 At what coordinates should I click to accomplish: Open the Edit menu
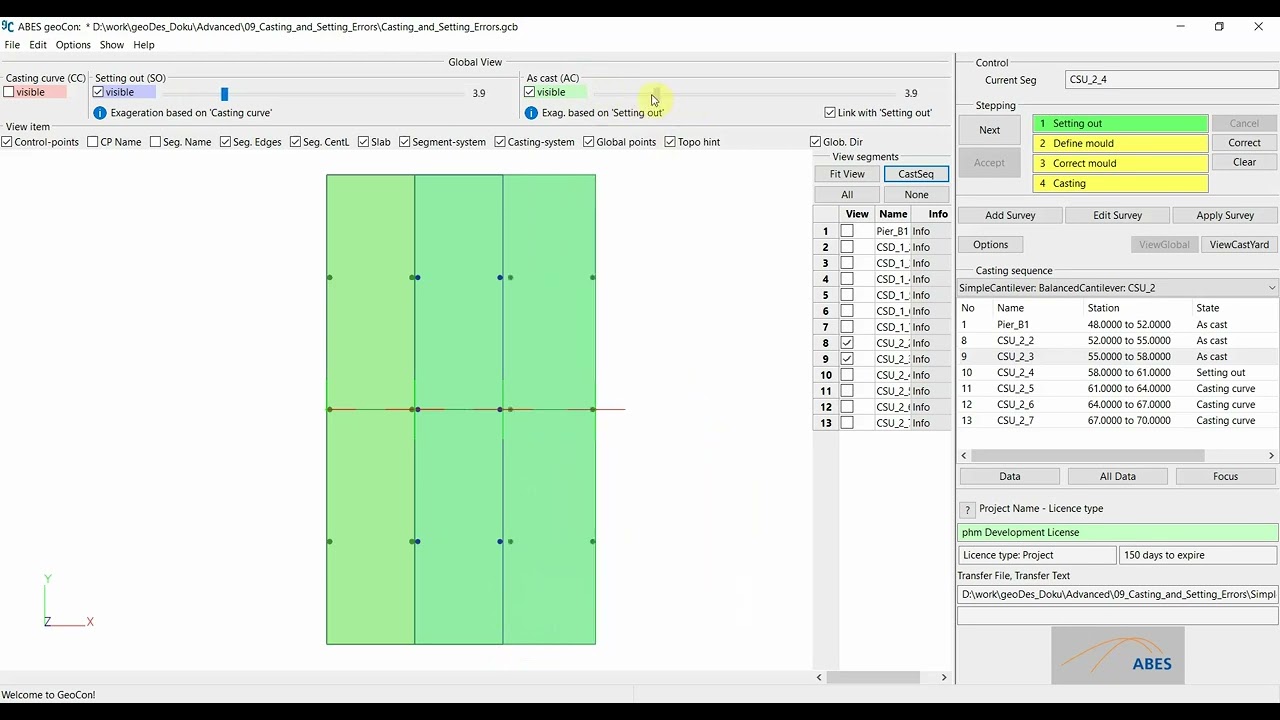coord(38,45)
